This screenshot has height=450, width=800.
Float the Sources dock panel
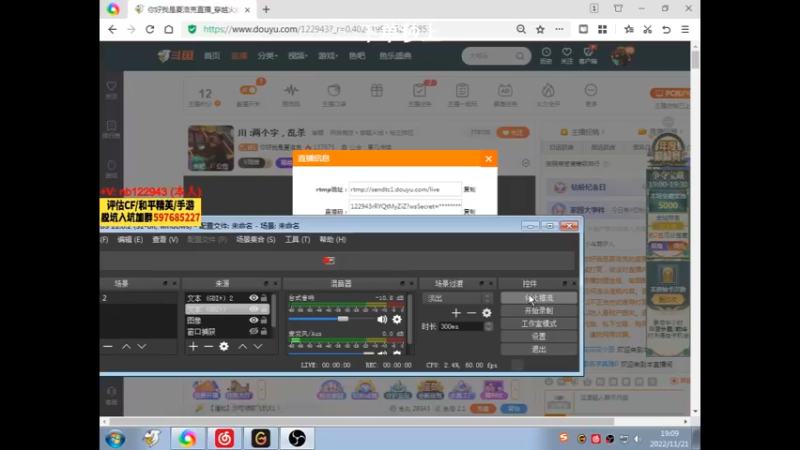(x=266, y=283)
